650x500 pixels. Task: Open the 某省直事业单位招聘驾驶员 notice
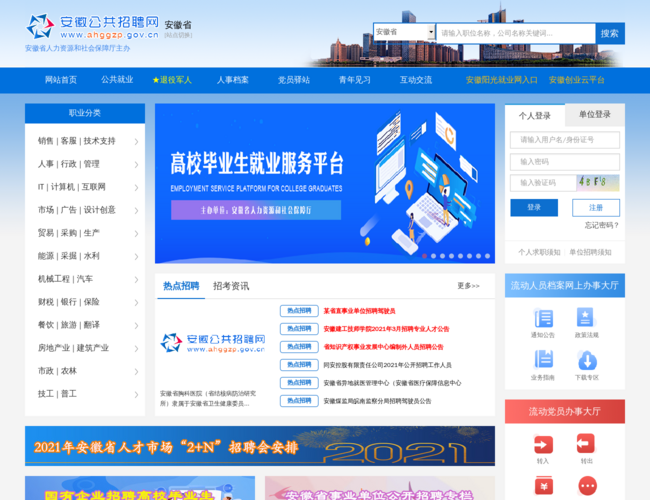pos(359,311)
